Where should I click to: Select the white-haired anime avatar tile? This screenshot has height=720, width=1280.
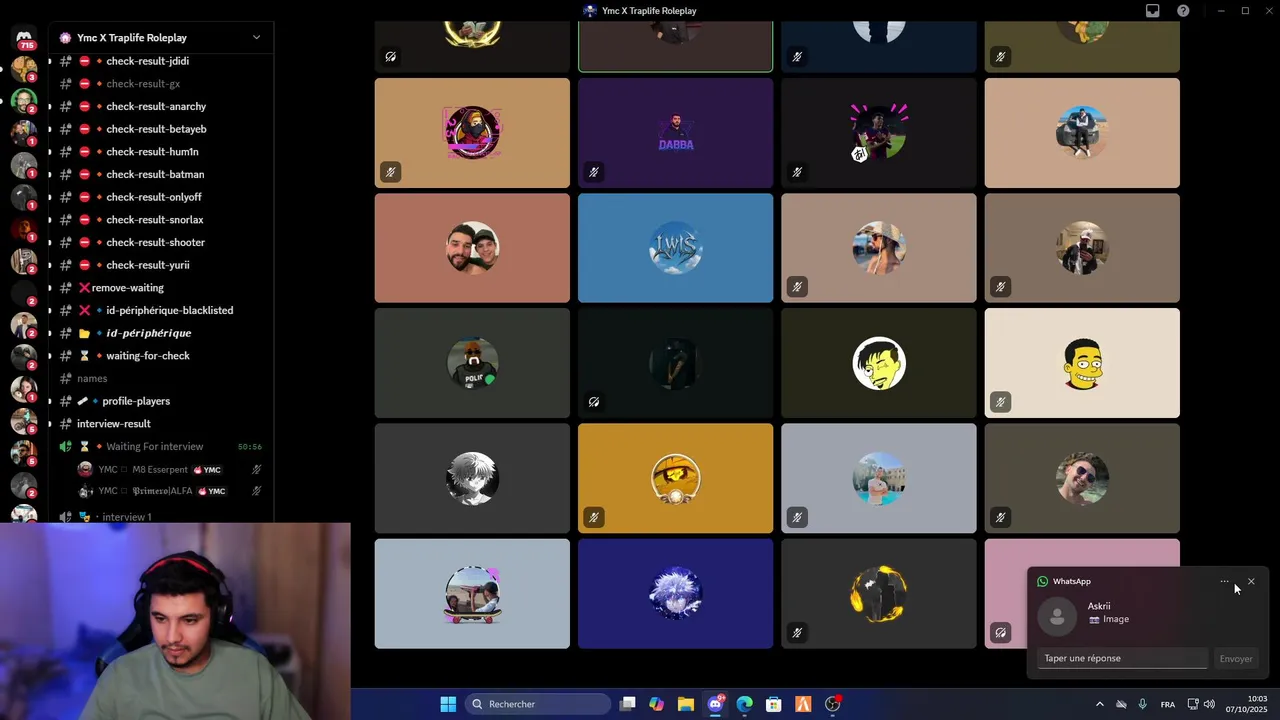(x=472, y=478)
